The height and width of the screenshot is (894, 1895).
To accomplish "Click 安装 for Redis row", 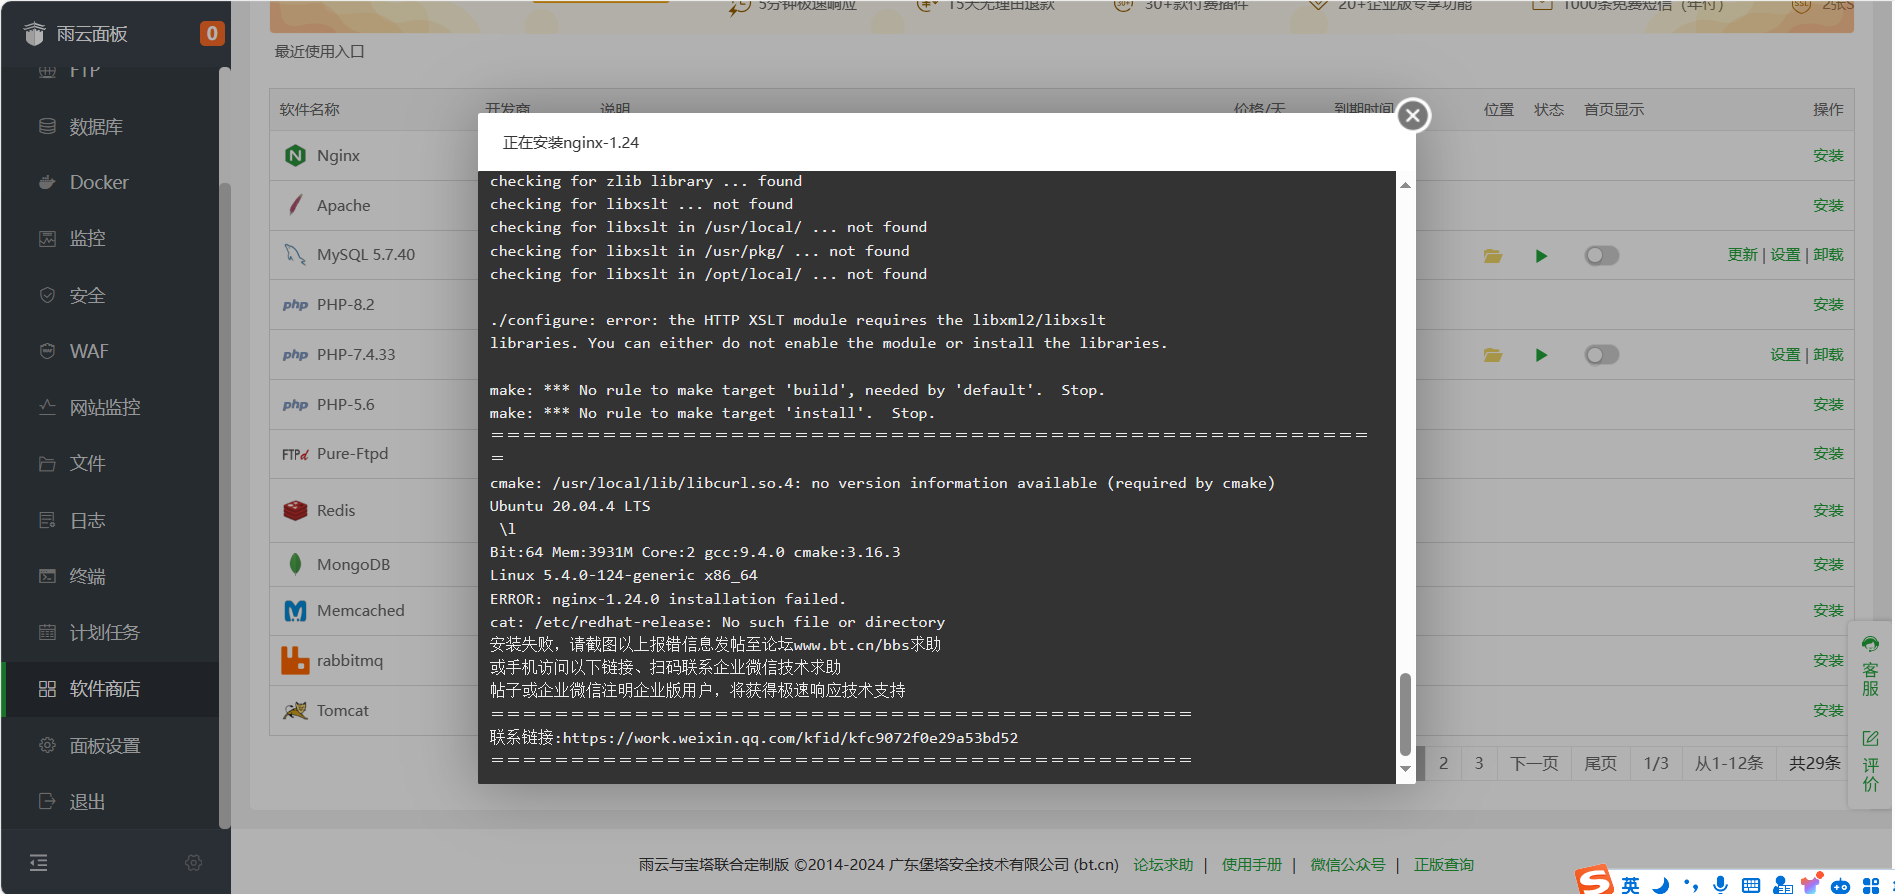I will tap(1828, 510).
